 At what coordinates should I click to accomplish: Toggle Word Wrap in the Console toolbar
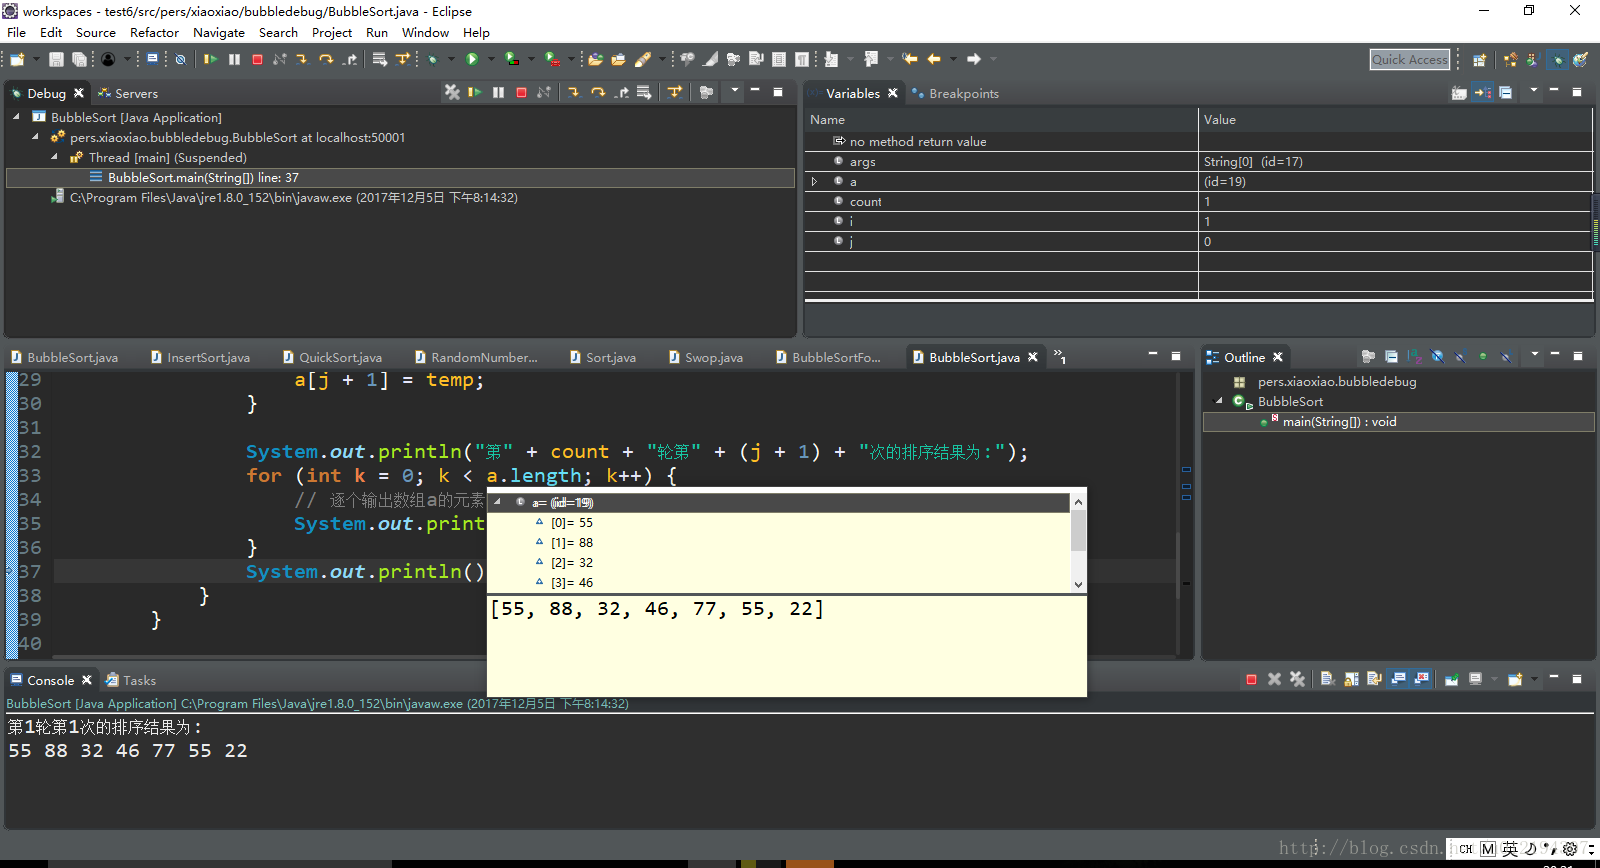pyautogui.click(x=1374, y=679)
